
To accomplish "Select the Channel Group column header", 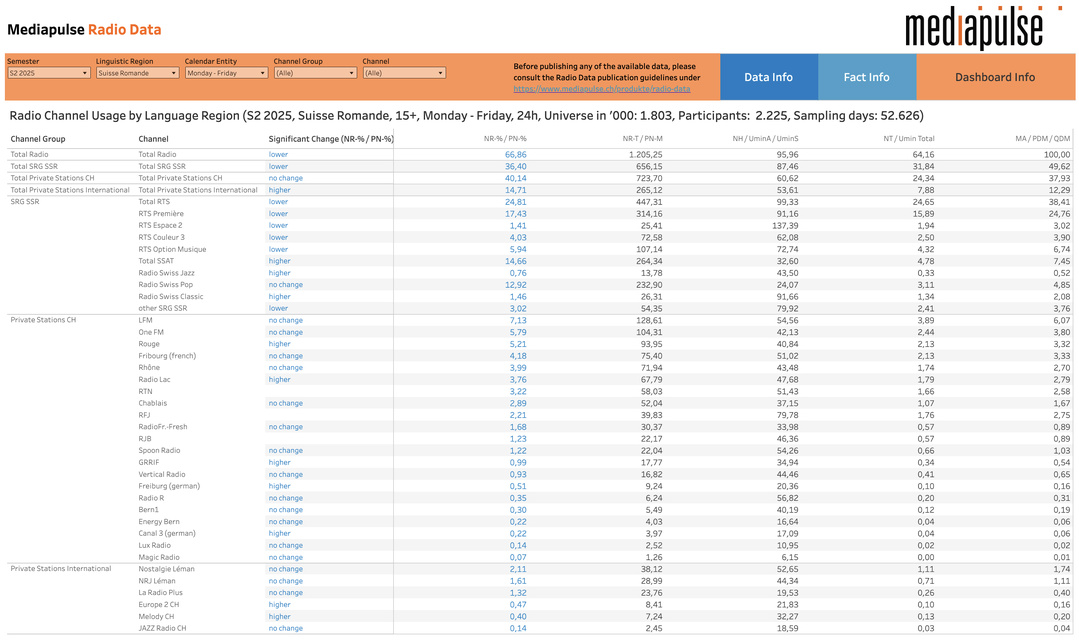I will pos(38,139).
